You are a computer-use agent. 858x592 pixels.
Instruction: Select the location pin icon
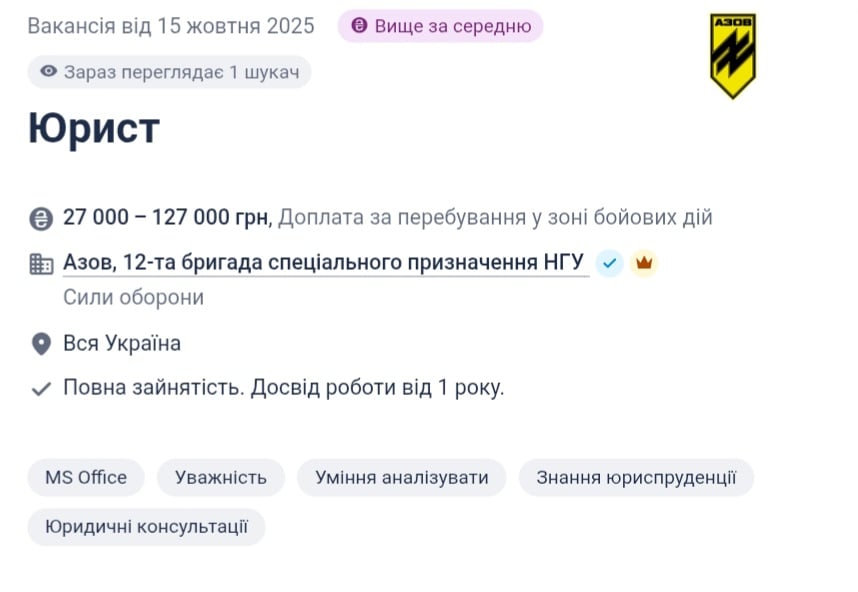point(40,343)
